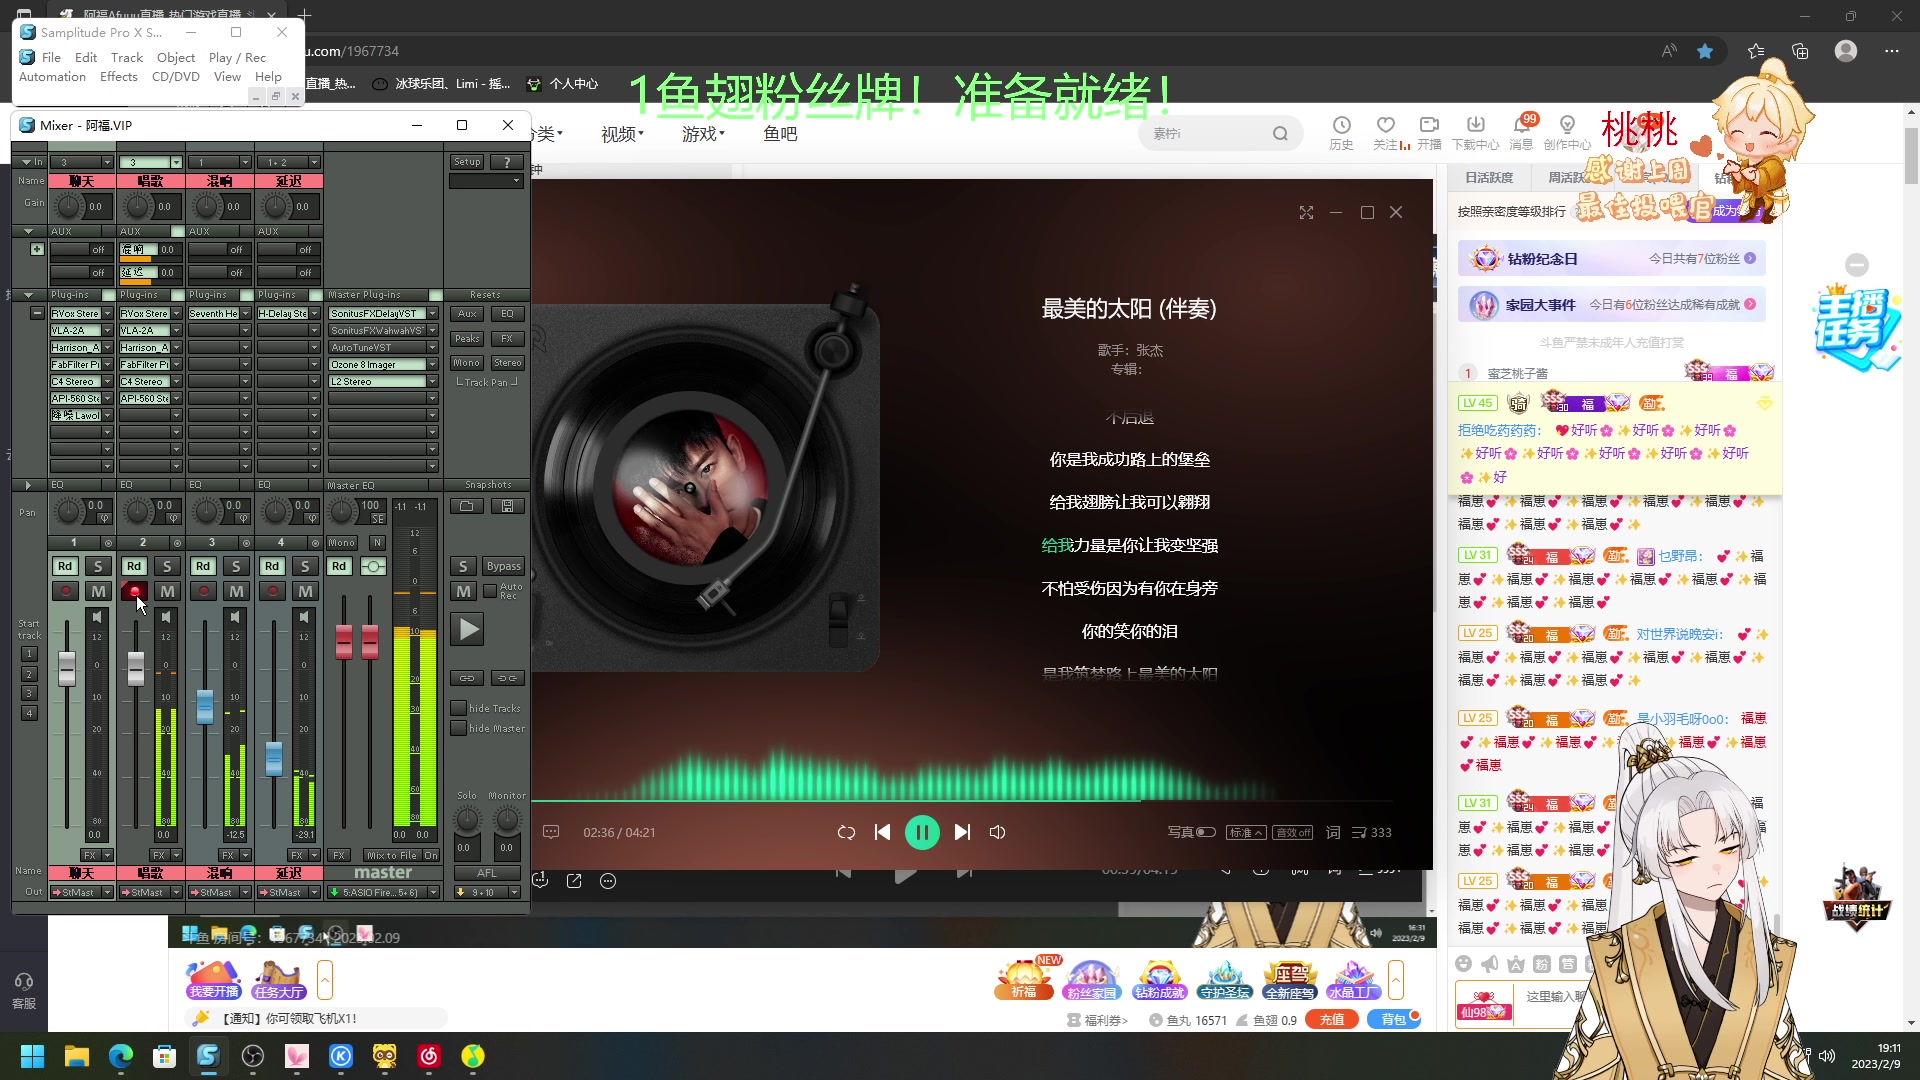Viewport: 1920px width, 1080px height.
Task: Load mixer snapshot with folder icon
Action: (466, 506)
